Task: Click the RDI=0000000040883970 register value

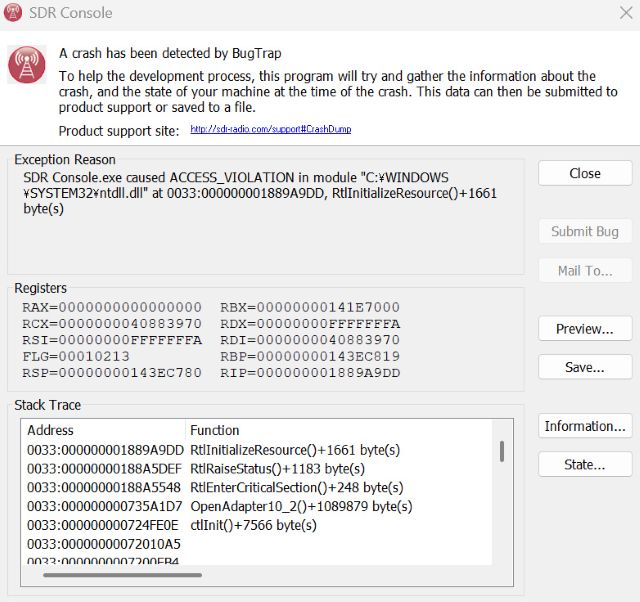Action: tap(310, 340)
